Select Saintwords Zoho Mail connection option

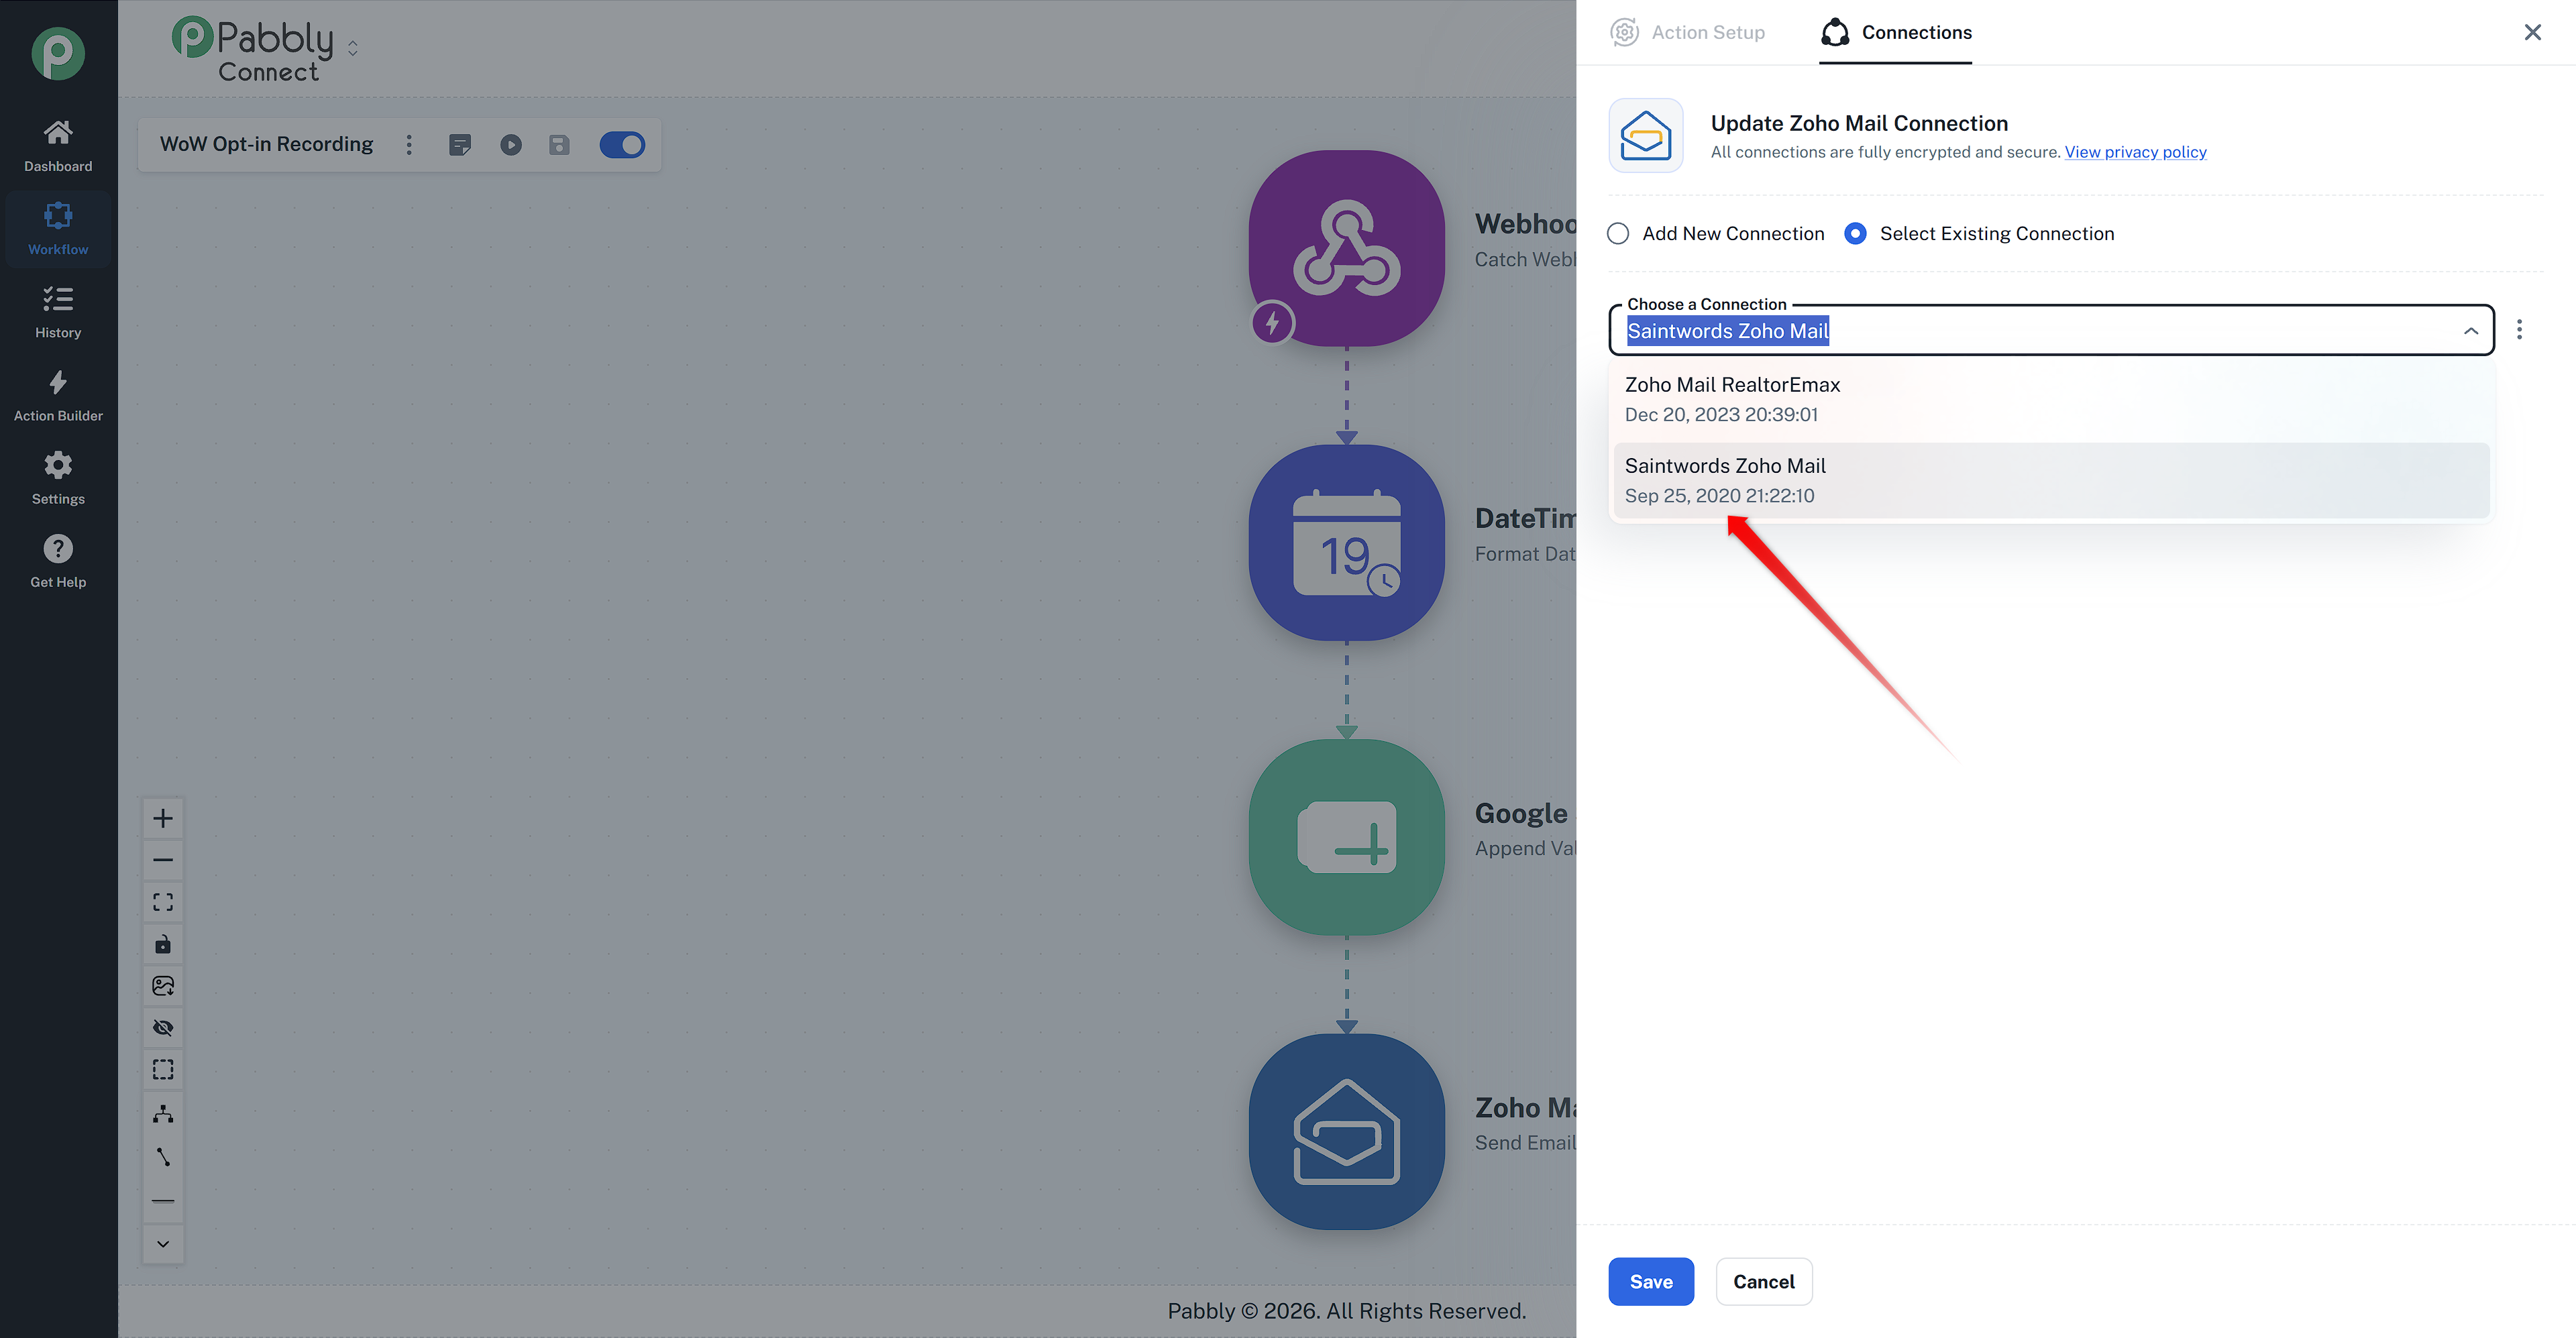(x=2052, y=480)
